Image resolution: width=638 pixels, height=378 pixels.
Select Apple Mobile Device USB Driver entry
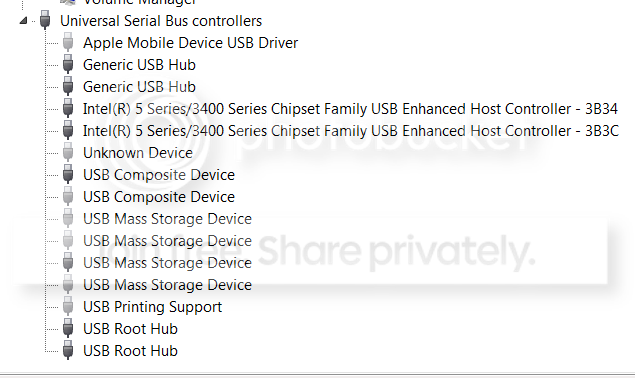pyautogui.click(x=190, y=43)
